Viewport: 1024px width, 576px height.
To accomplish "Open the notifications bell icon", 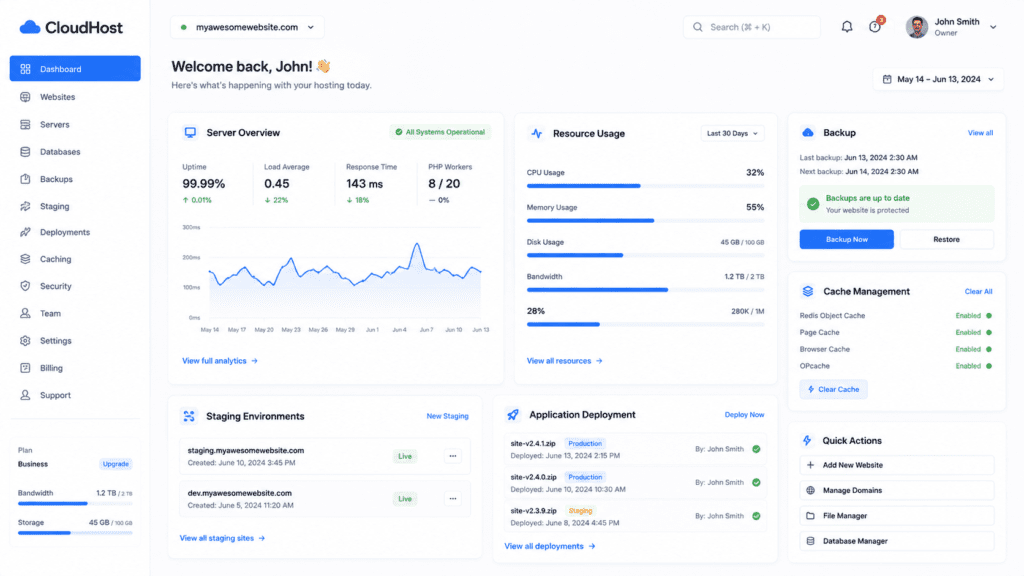I will [x=846, y=27].
